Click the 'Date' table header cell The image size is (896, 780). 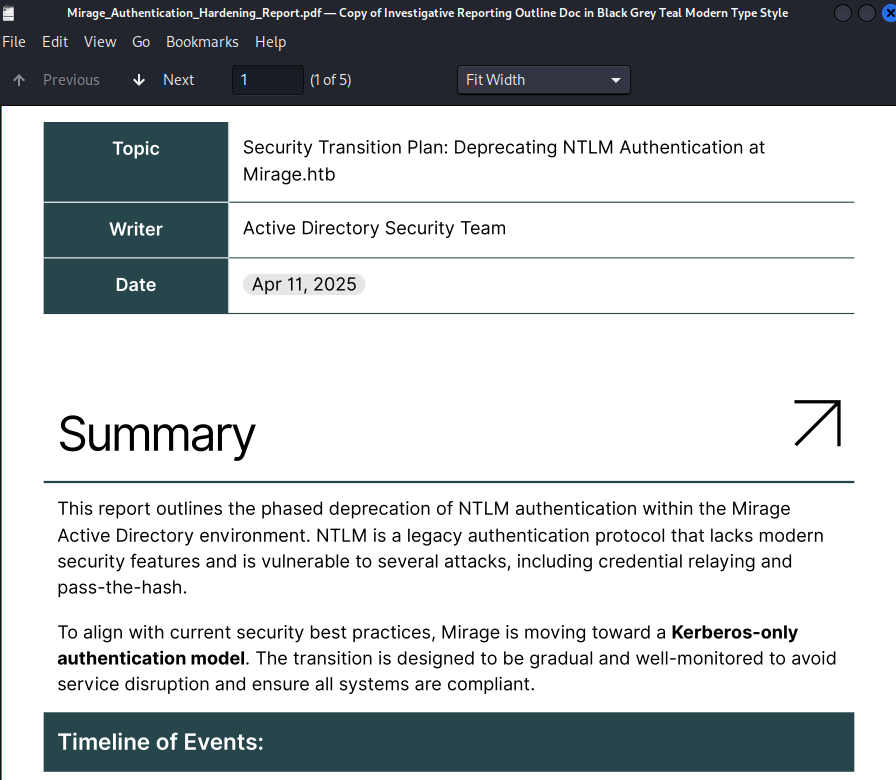(x=136, y=286)
